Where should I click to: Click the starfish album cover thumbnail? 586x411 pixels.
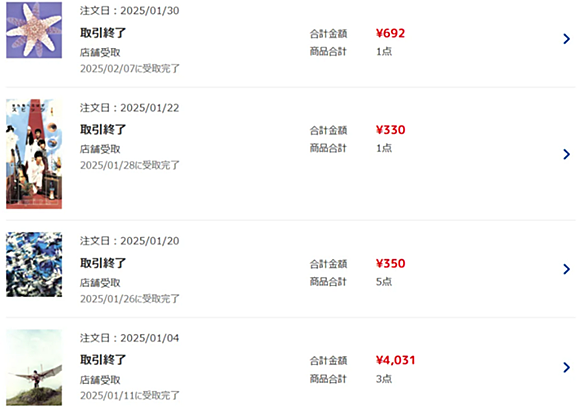tap(34, 30)
